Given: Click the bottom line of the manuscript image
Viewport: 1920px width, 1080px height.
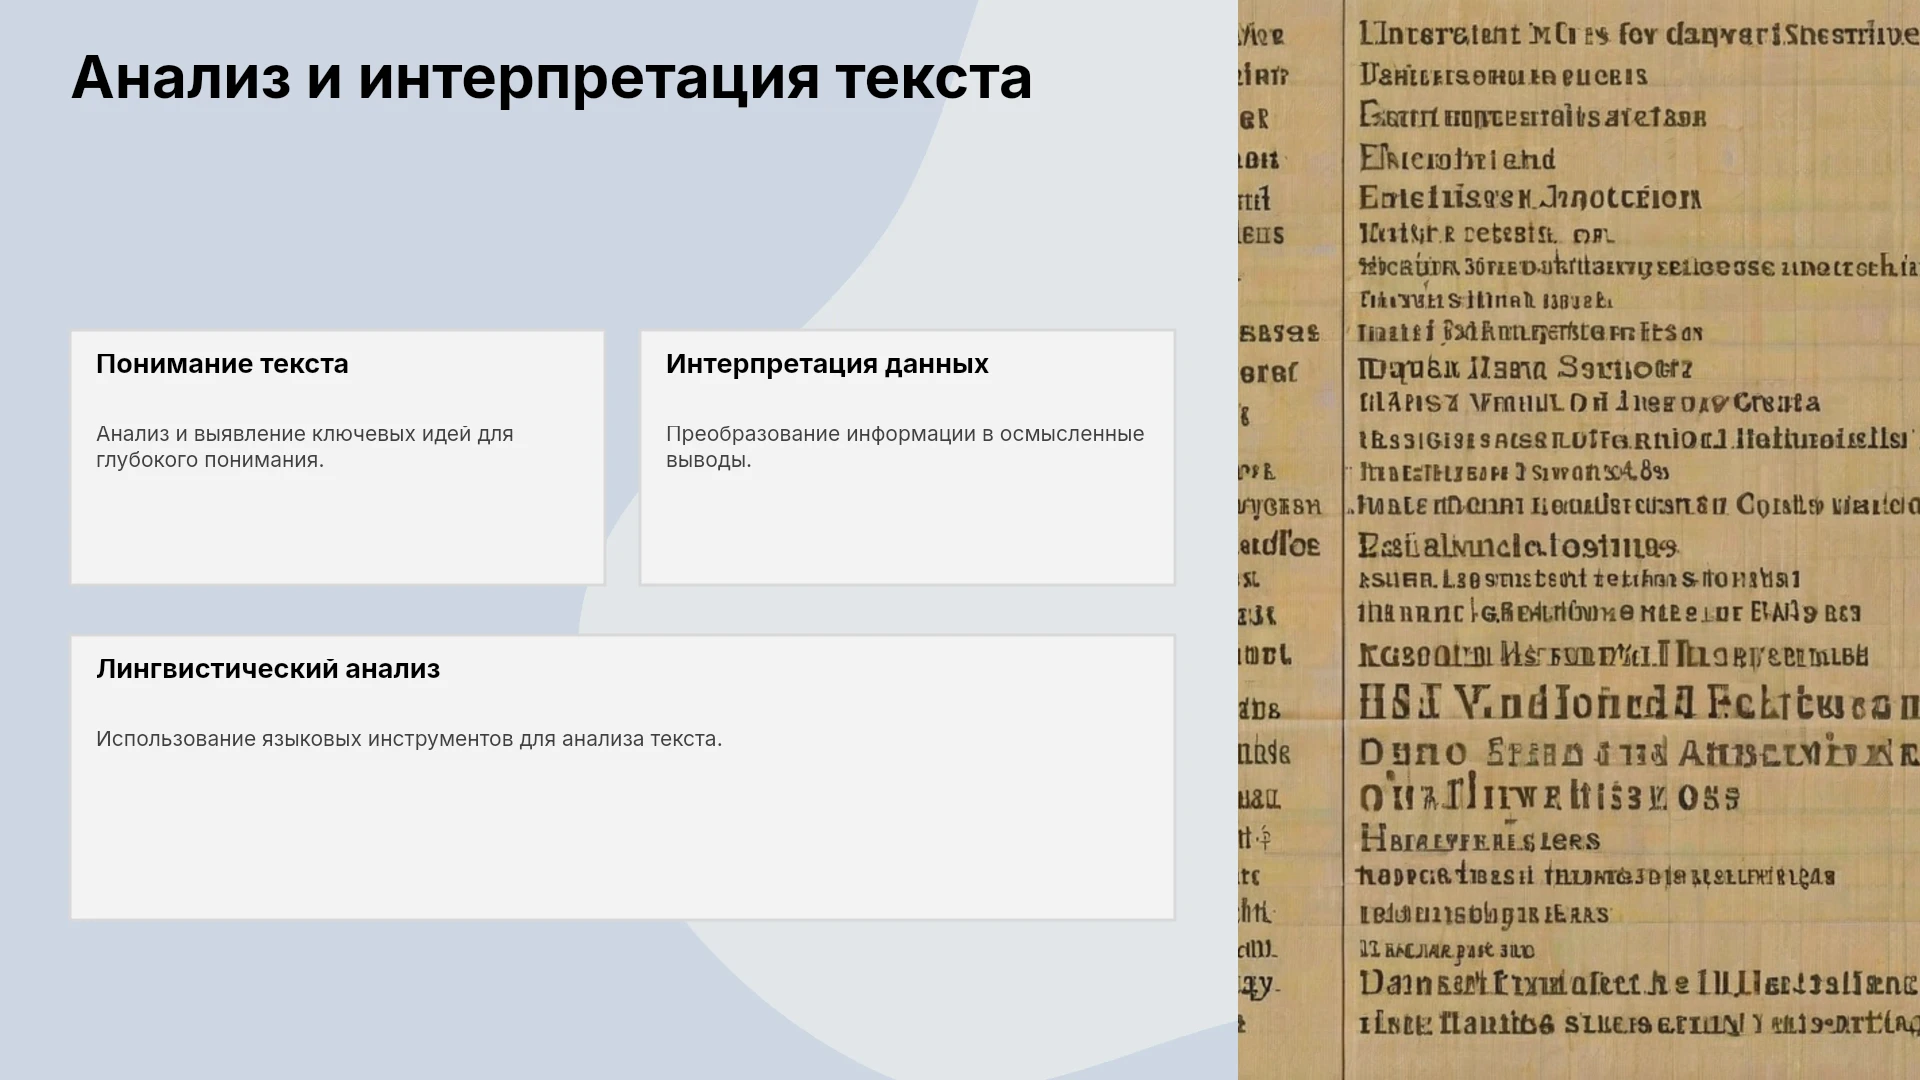Looking at the screenshot, I should pos(1638,1023).
